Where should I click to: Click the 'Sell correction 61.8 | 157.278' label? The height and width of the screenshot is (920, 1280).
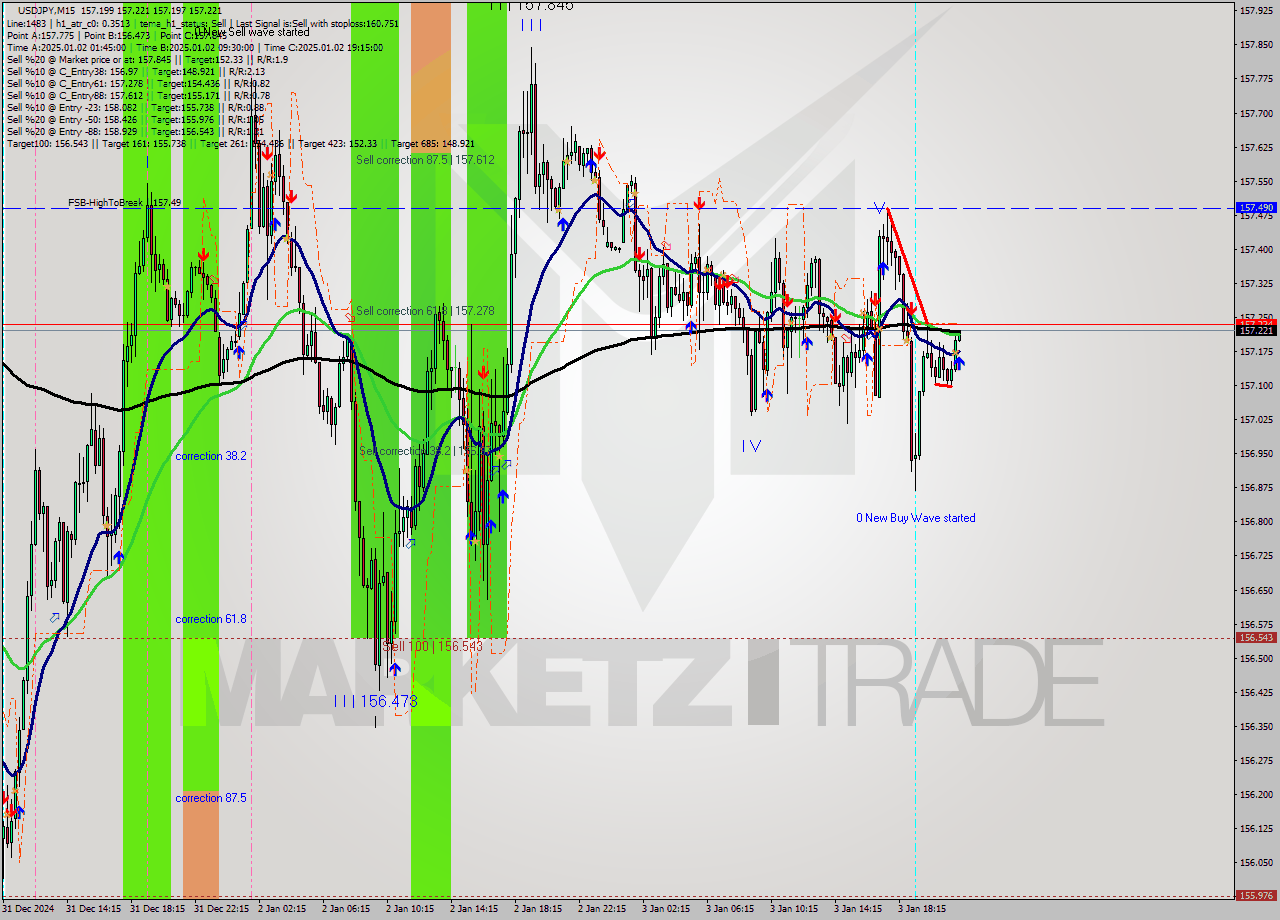425,311
